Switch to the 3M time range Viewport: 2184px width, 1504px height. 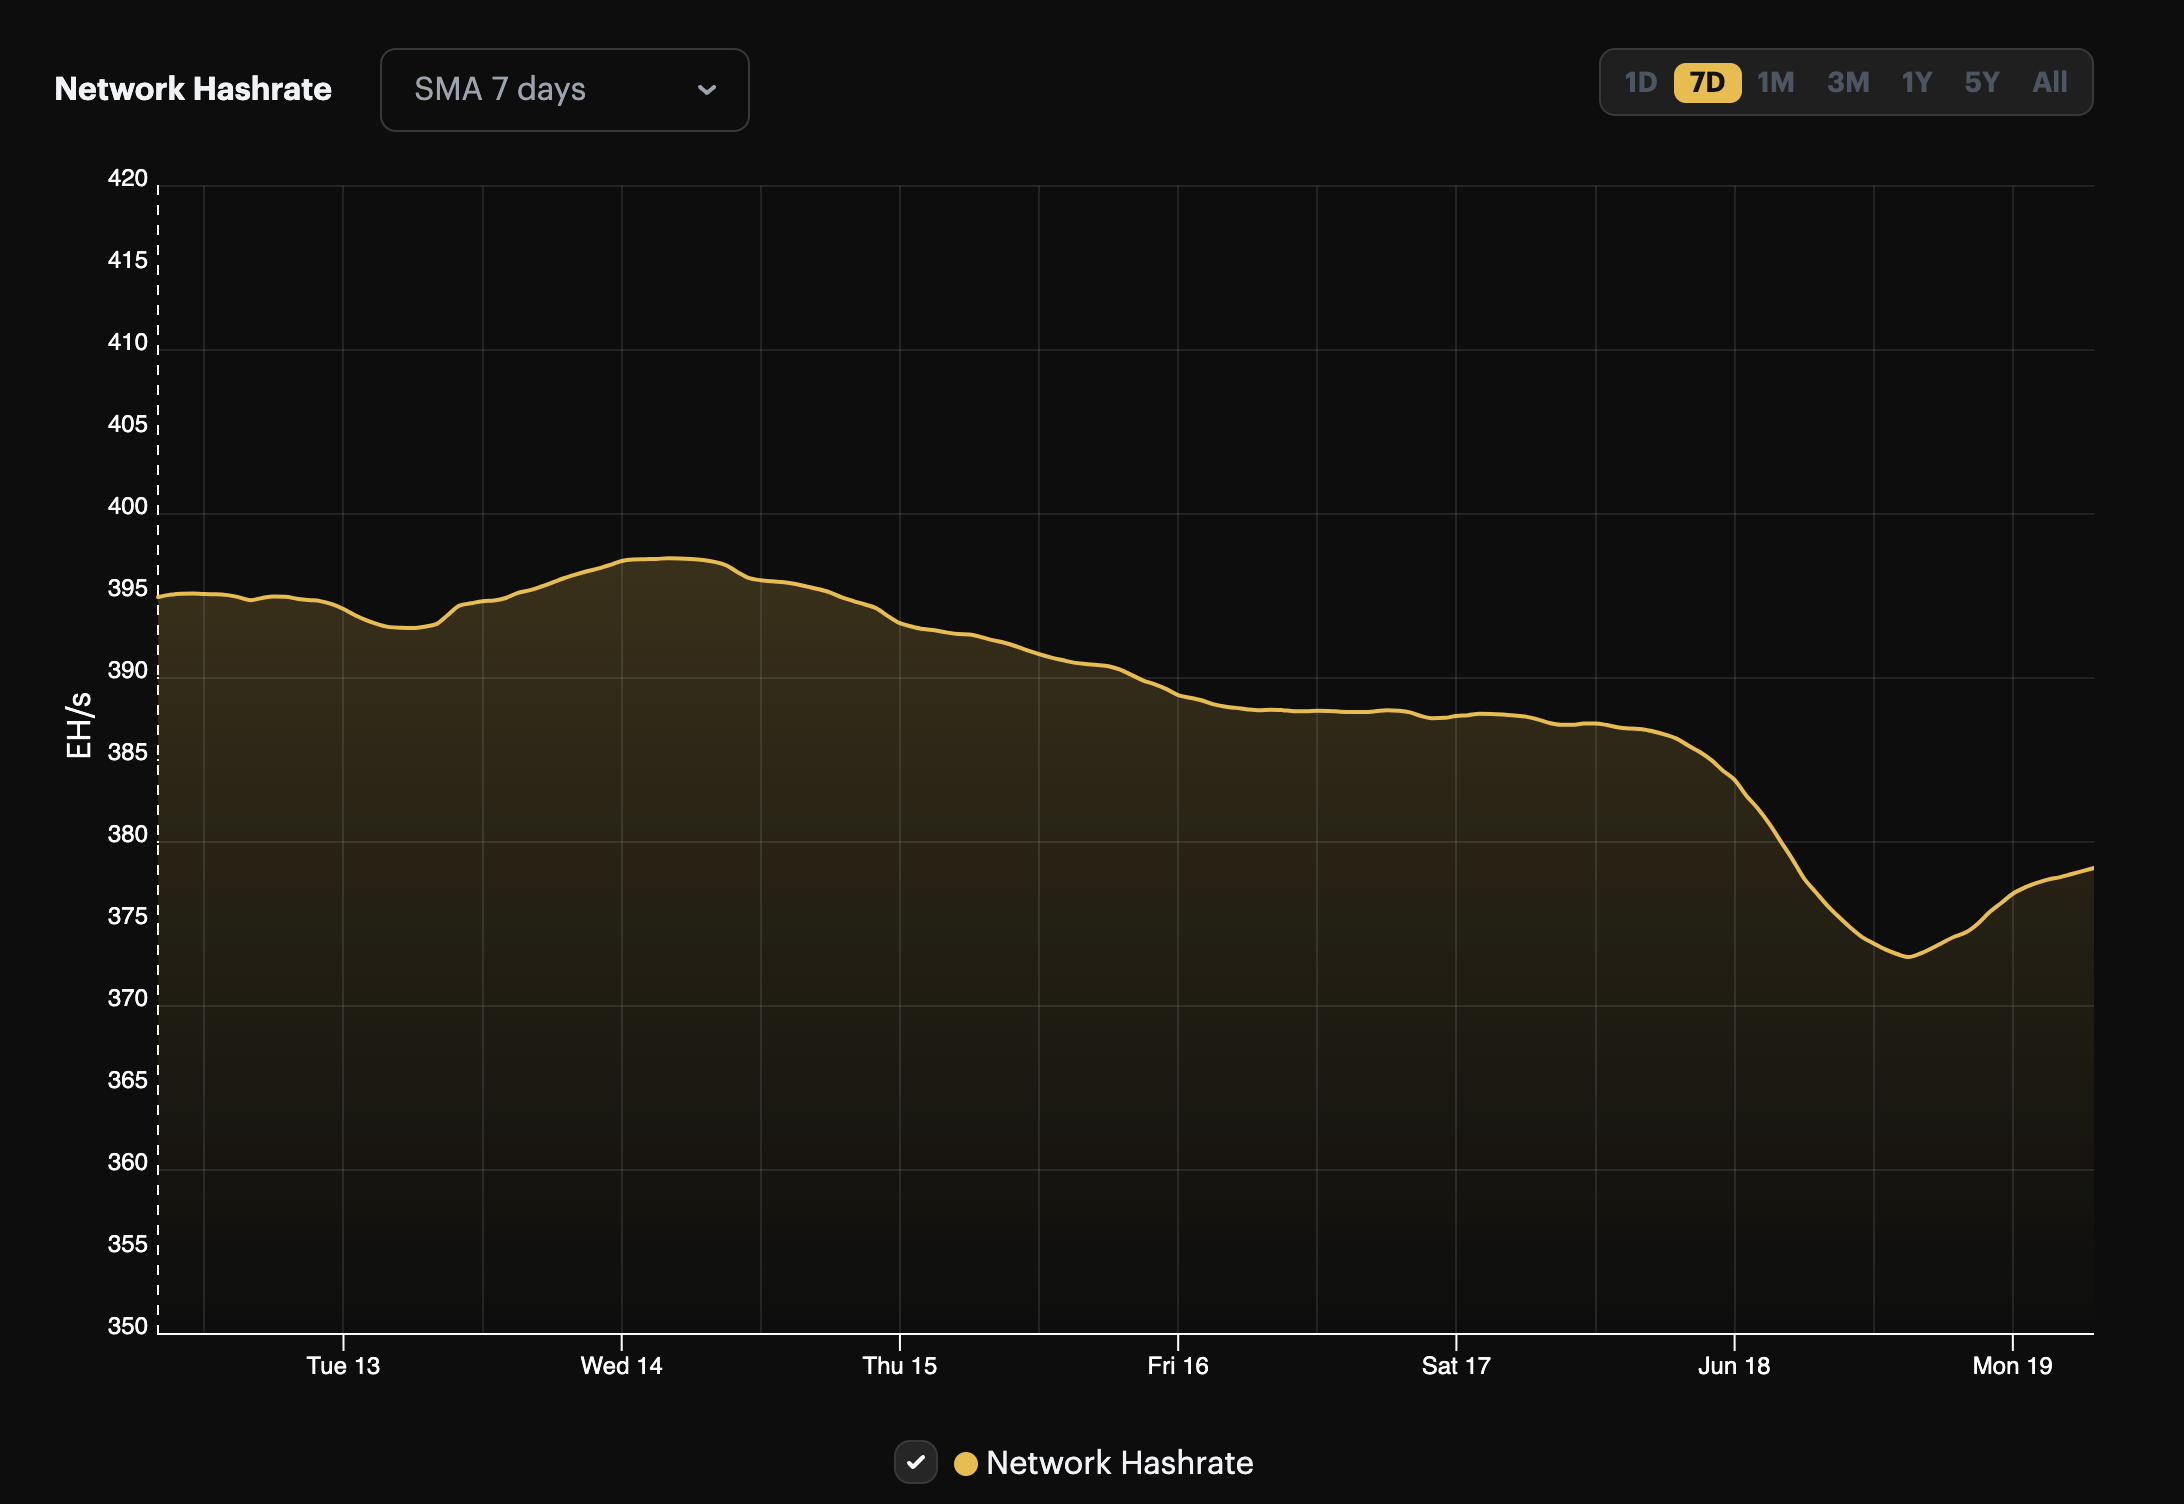coord(1848,82)
